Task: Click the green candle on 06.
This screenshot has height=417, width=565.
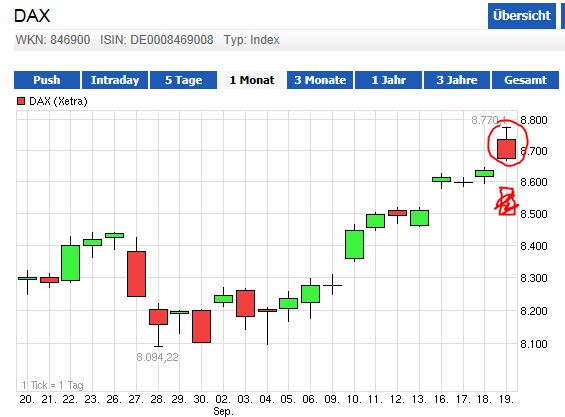Action: point(311,294)
